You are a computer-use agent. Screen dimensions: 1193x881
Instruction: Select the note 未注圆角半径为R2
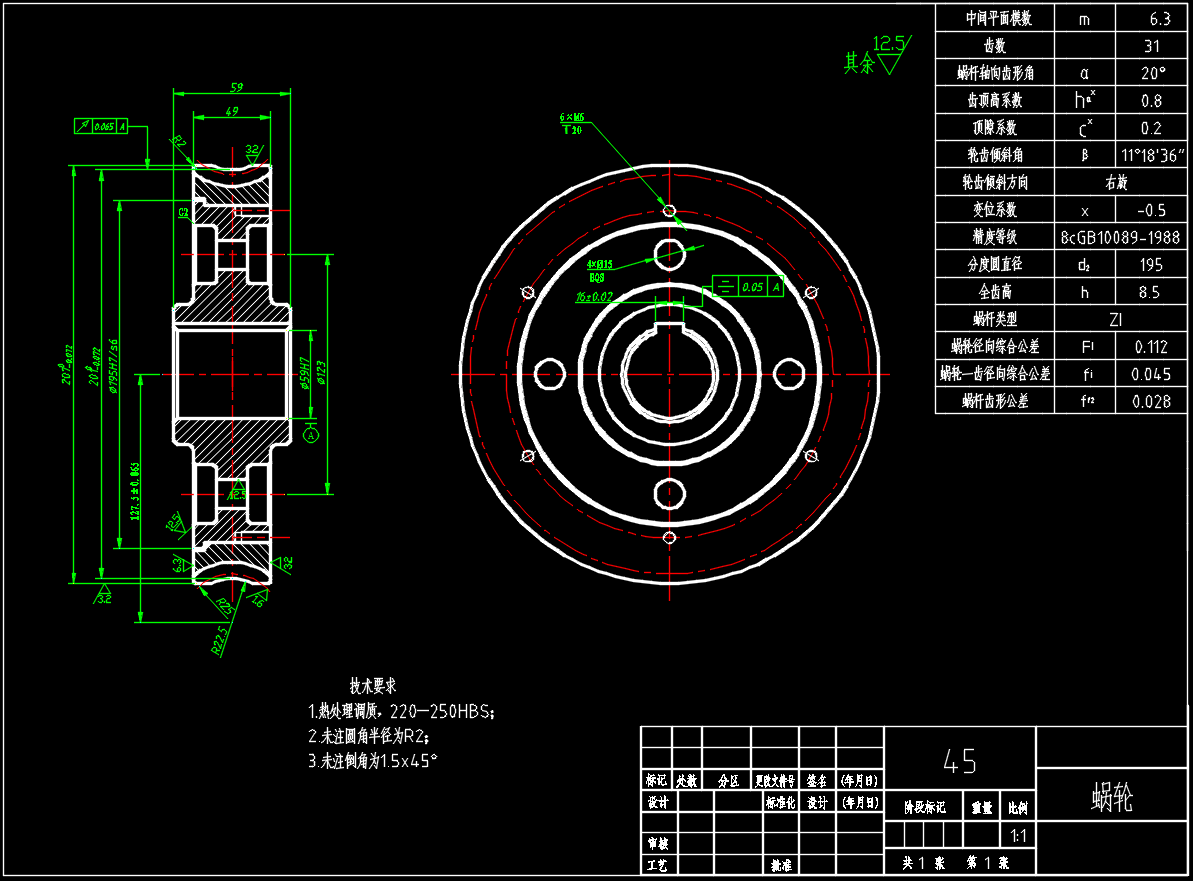click(368, 736)
